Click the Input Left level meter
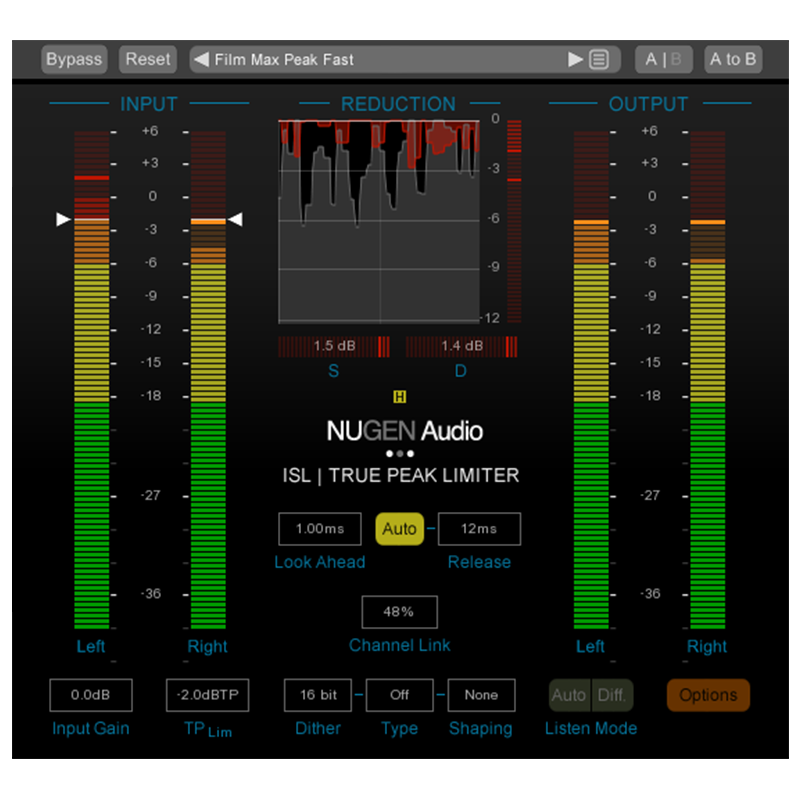This screenshot has height=800, width=800. coord(91,380)
